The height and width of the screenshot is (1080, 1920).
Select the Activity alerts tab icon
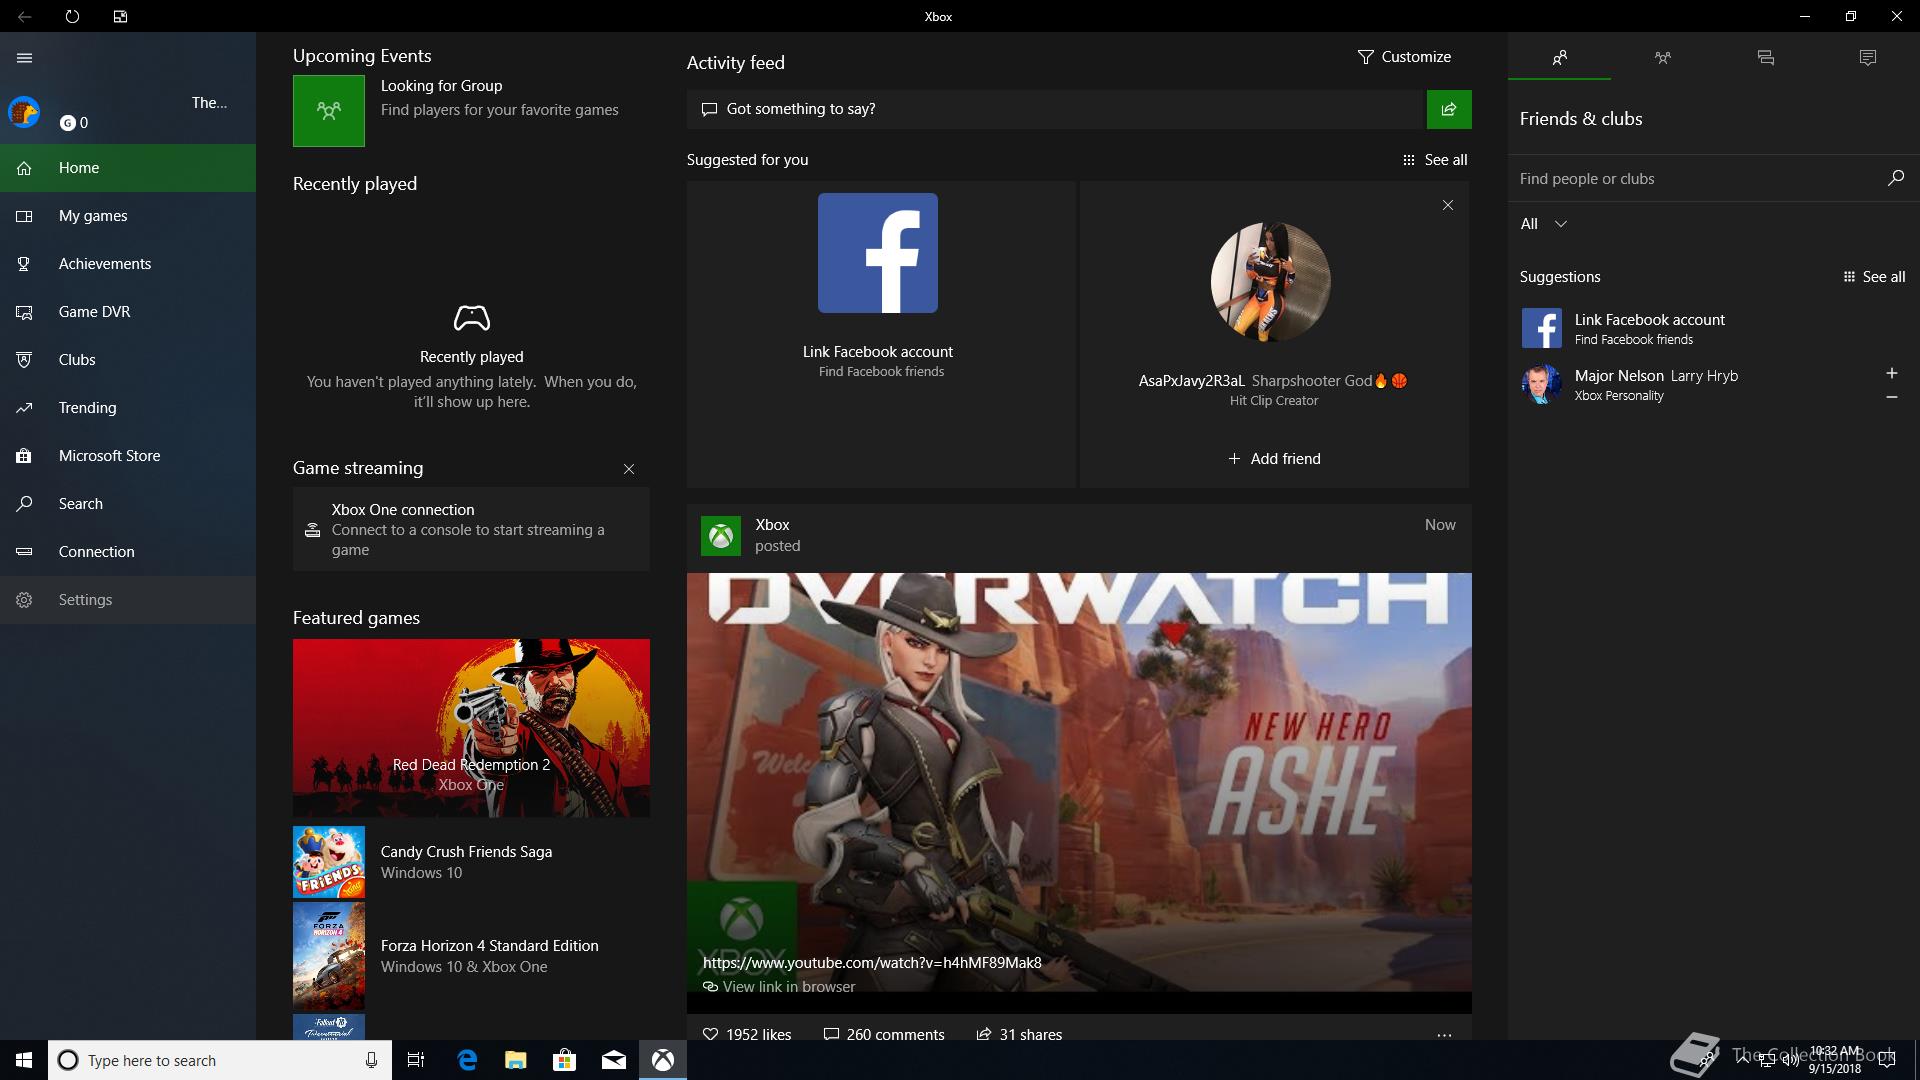[1868, 58]
